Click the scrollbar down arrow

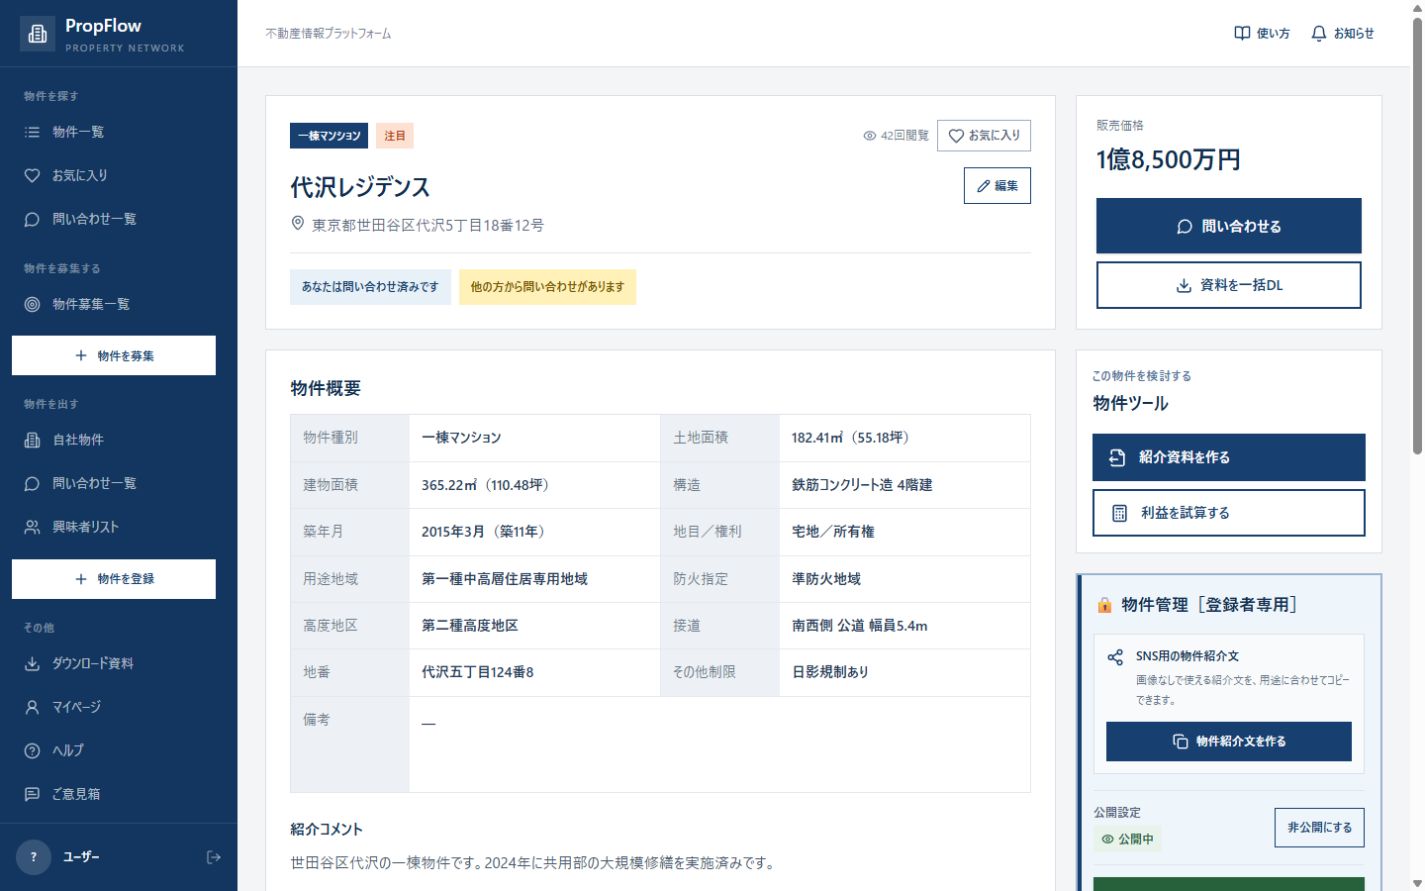[1417, 883]
